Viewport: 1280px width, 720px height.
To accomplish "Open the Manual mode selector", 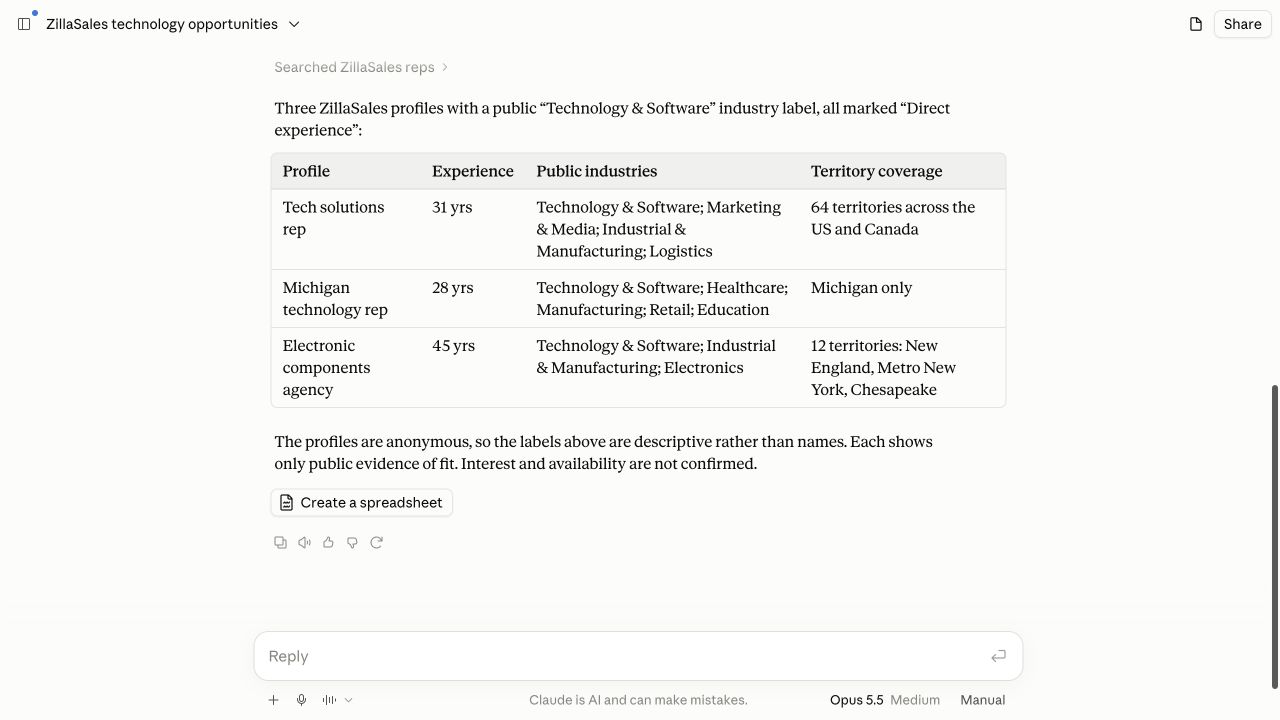I will pyautogui.click(x=982, y=700).
